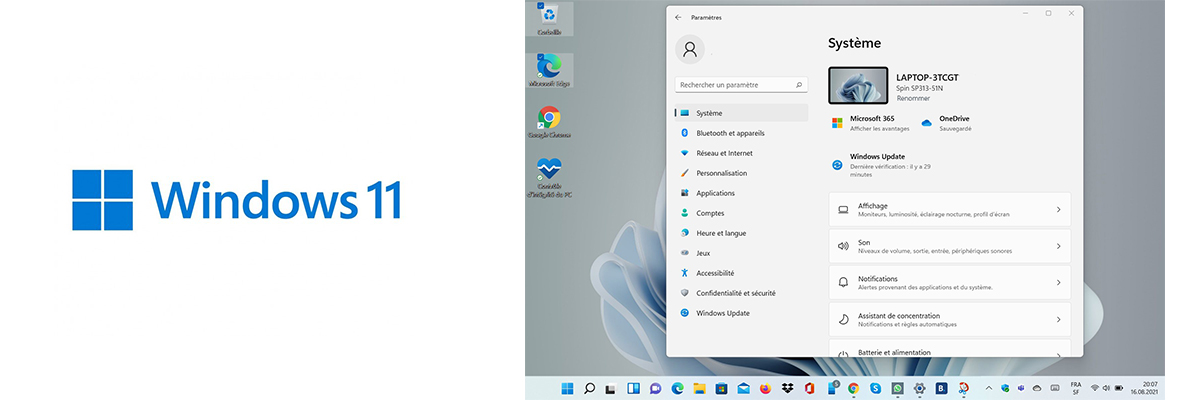The width and height of the screenshot is (1200, 400).
Task: Open Réseau et Internet in the sidebar
Action: tap(741, 153)
